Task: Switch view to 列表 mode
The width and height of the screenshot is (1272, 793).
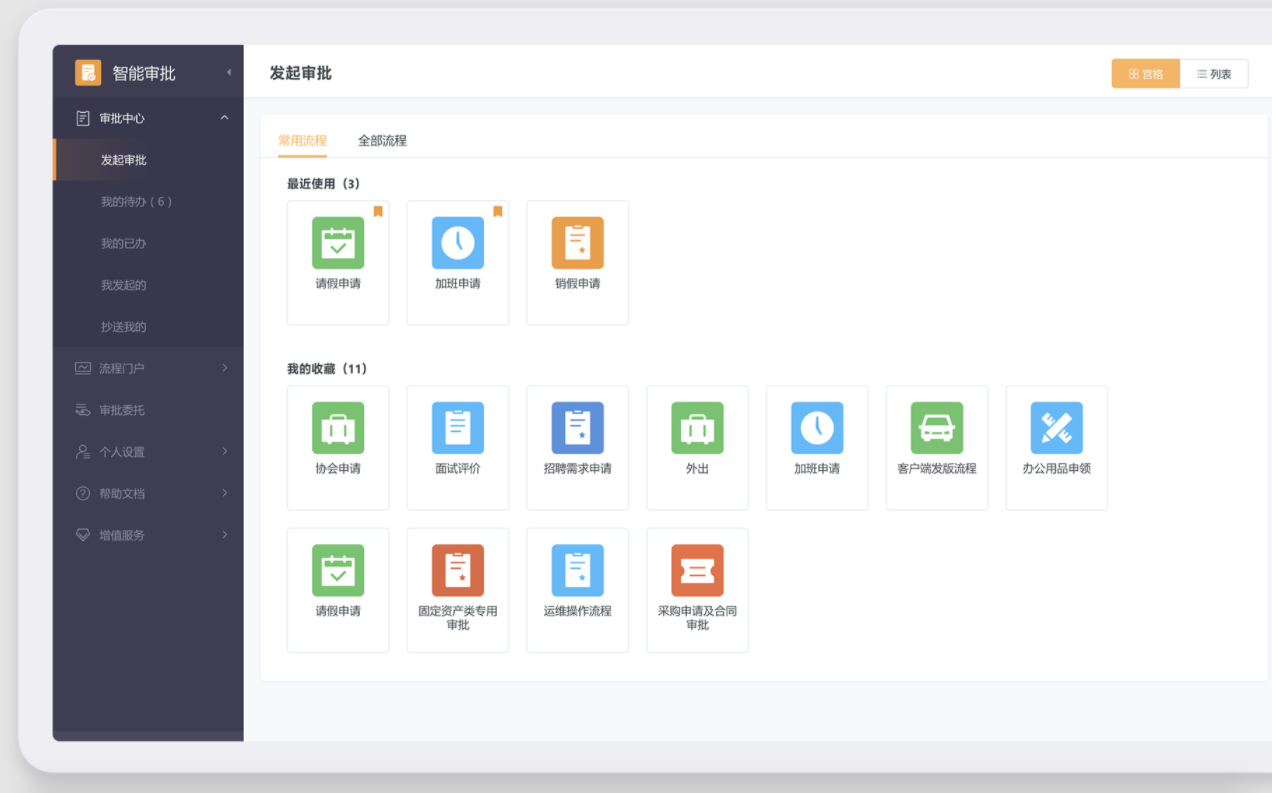Action: pos(1214,73)
